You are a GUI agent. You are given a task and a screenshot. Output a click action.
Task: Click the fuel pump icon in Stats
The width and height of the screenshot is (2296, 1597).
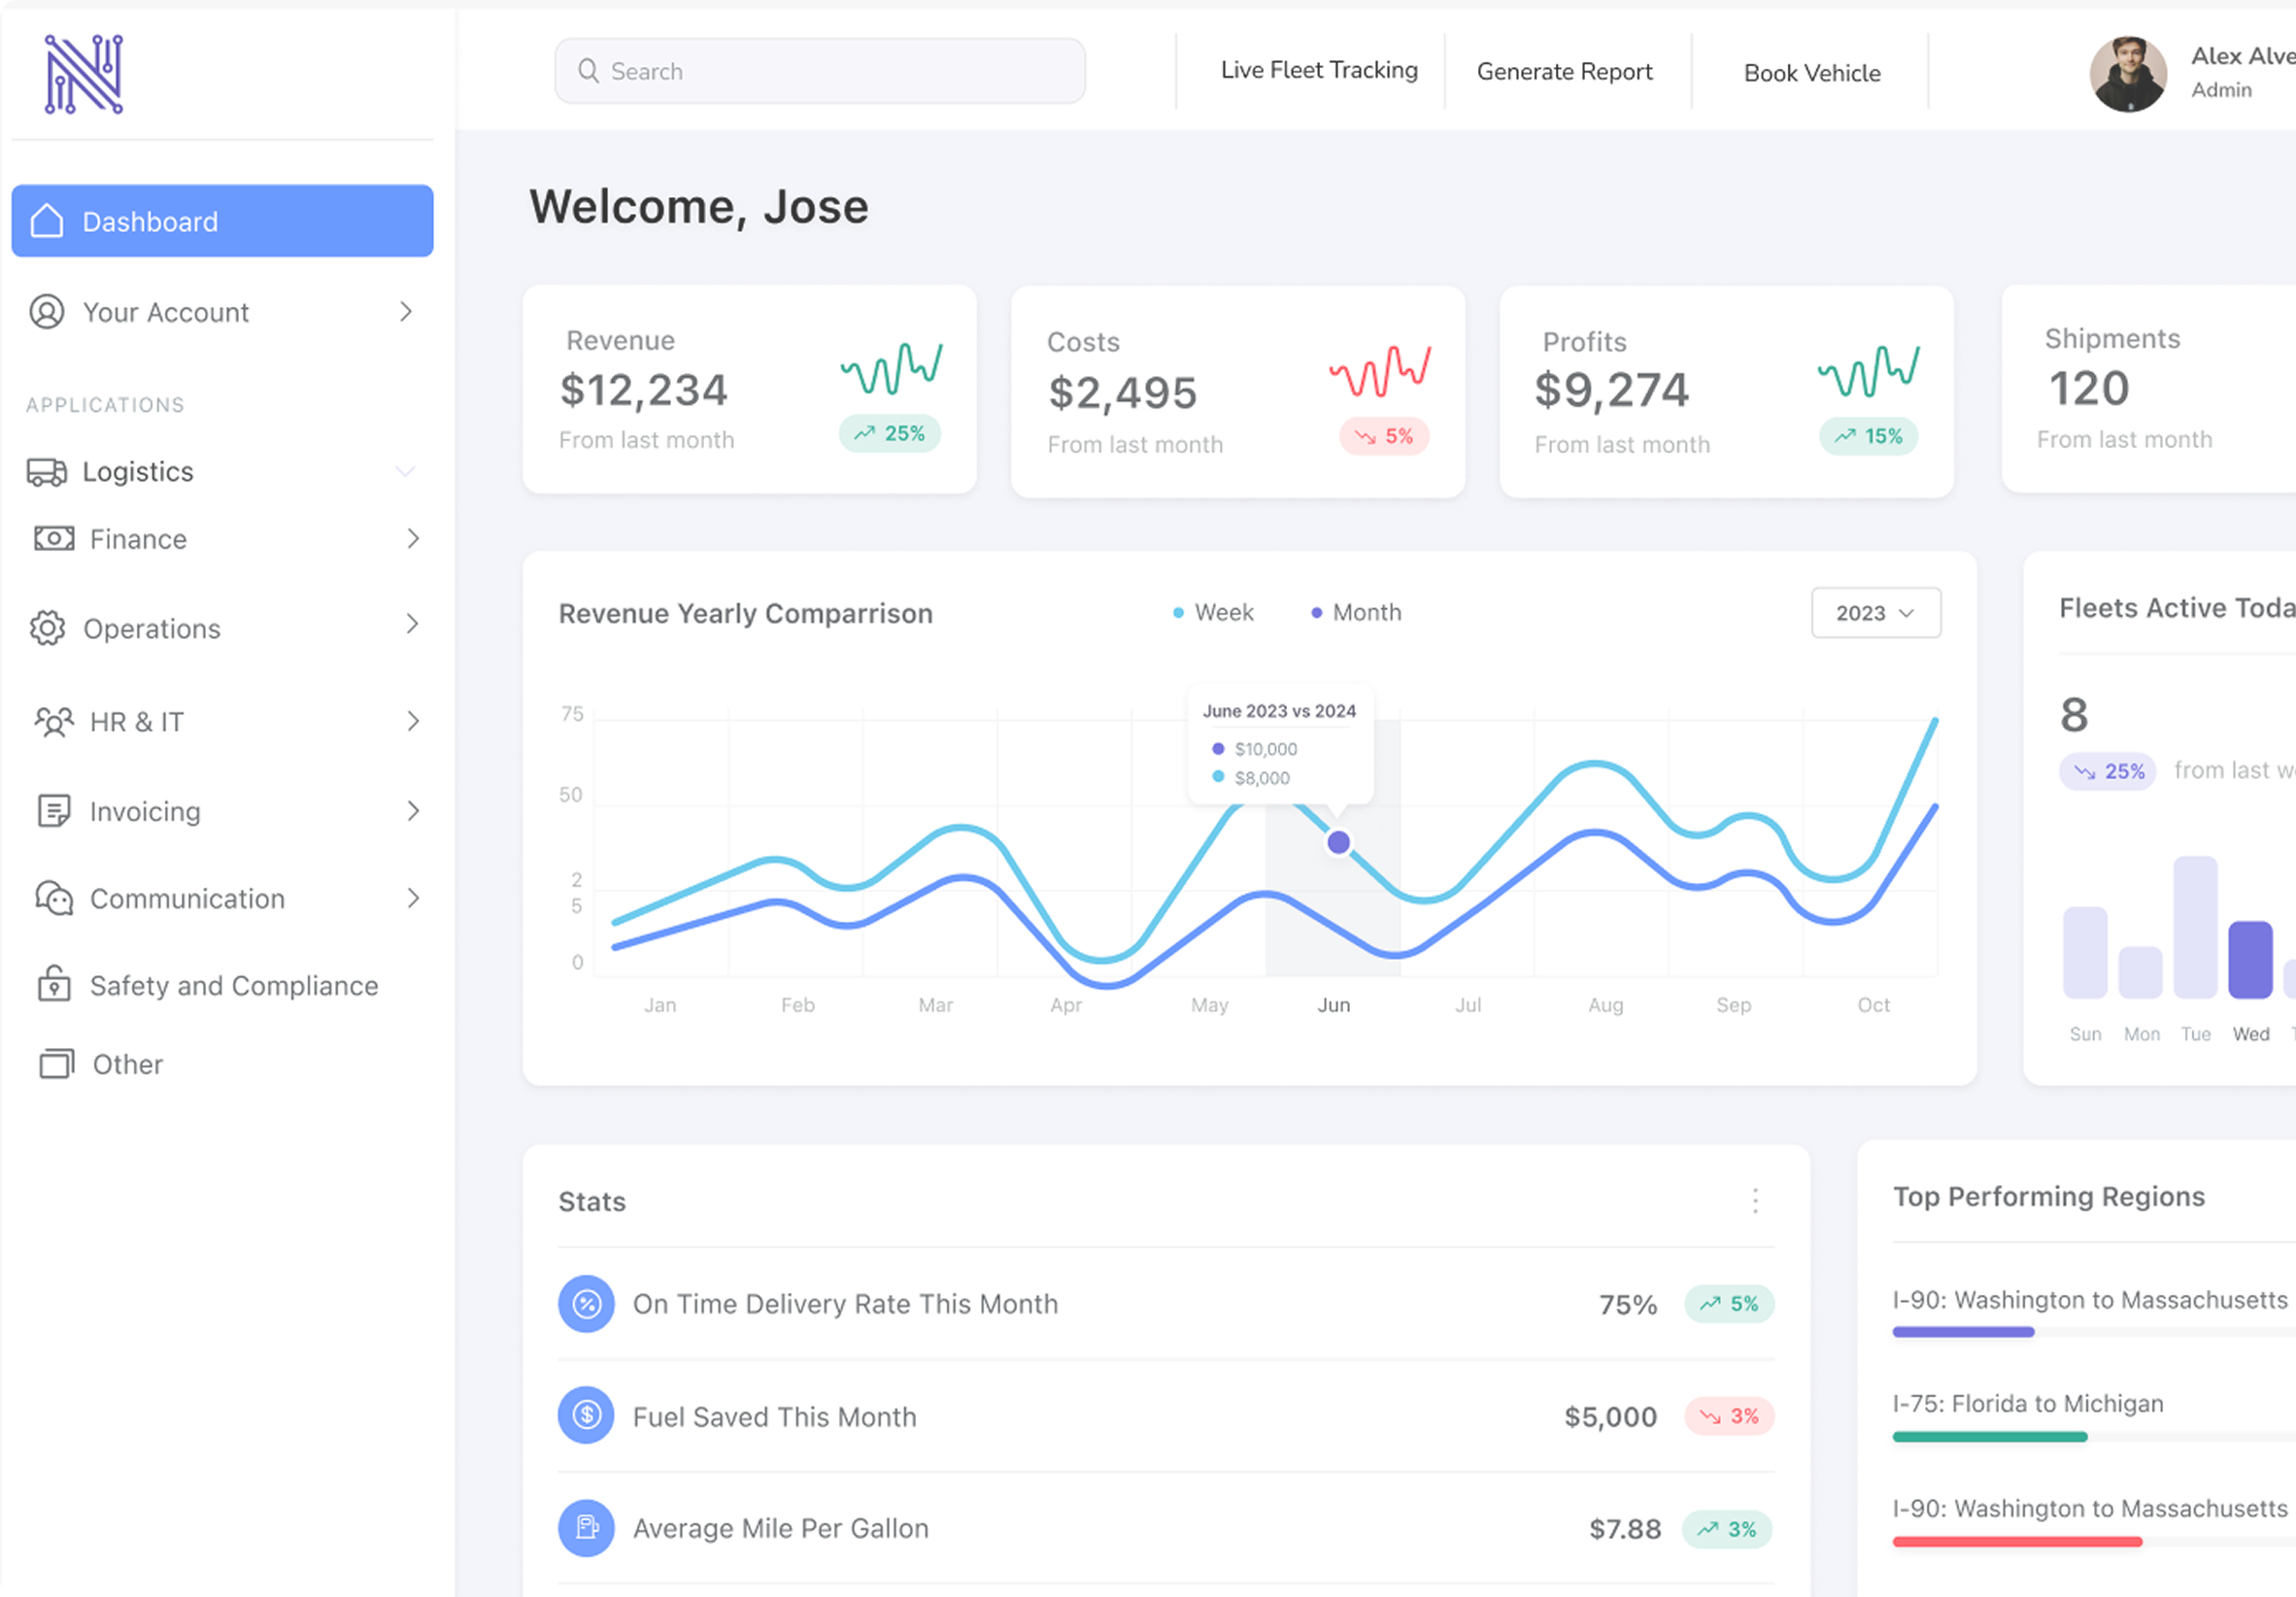coord(587,1528)
